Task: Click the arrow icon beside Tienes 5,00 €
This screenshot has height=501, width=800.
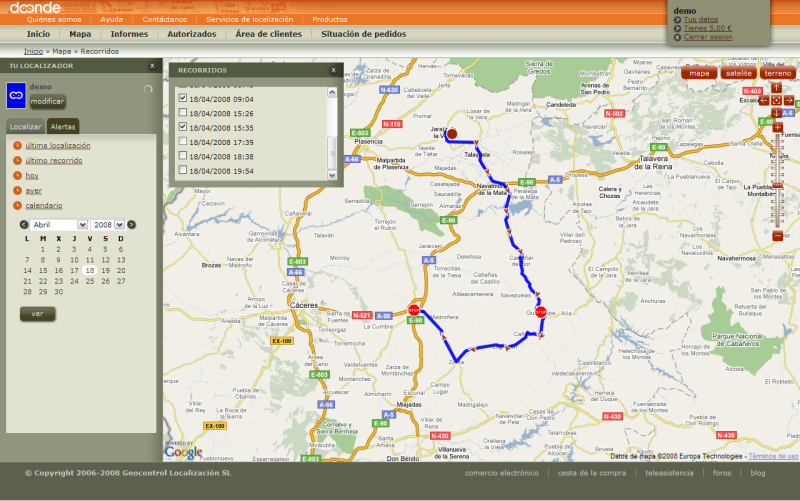Action: [678, 29]
